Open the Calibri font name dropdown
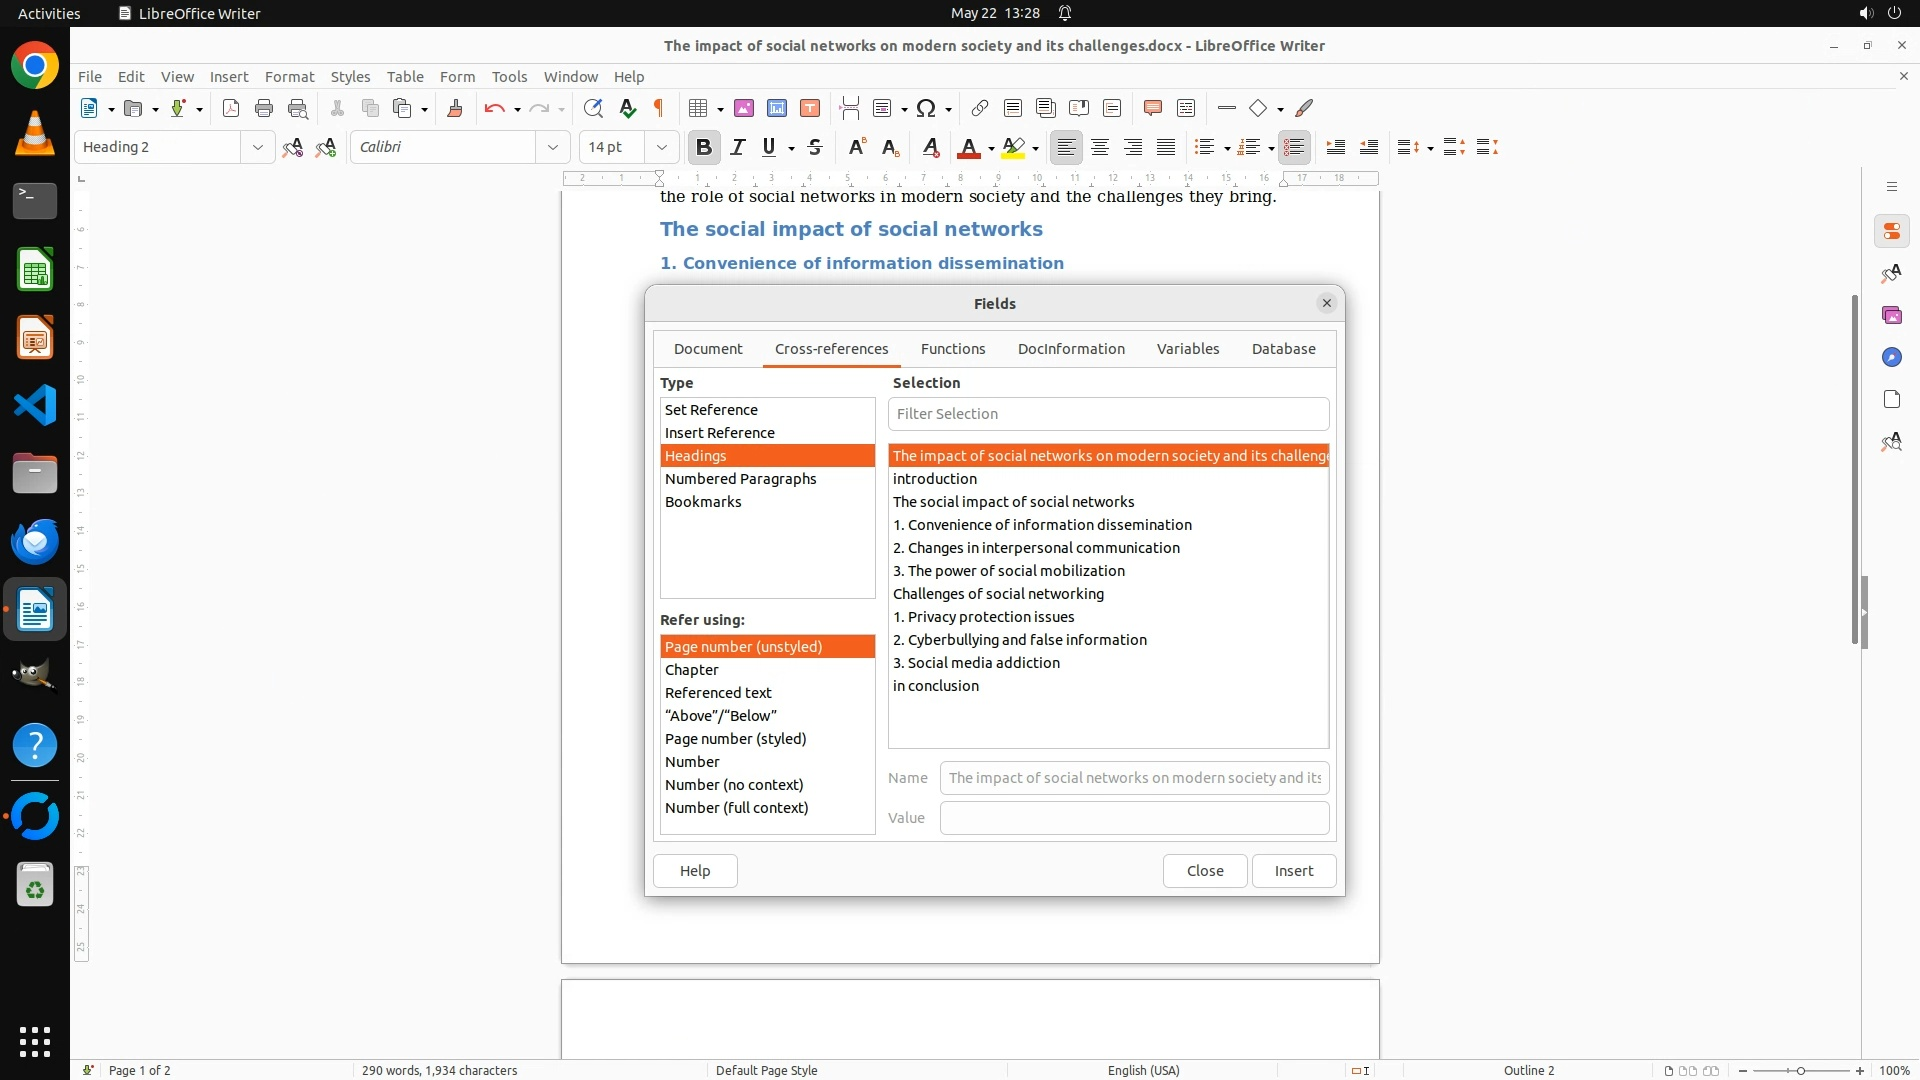Screen dimensions: 1920x1080 [x=552, y=147]
